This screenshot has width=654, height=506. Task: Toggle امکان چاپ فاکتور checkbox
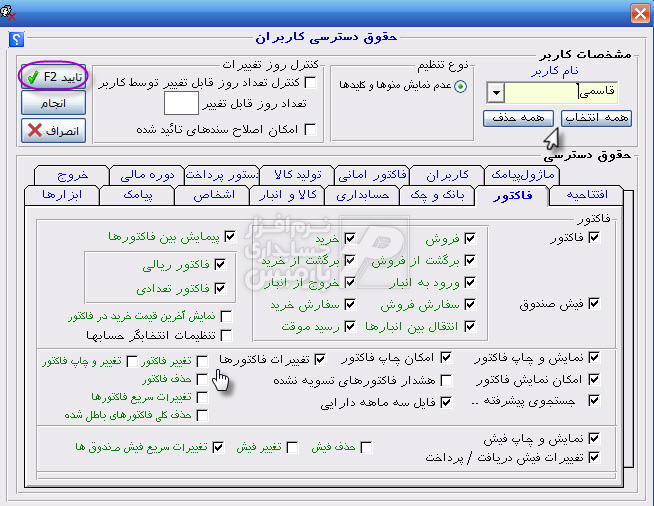pos(446,357)
